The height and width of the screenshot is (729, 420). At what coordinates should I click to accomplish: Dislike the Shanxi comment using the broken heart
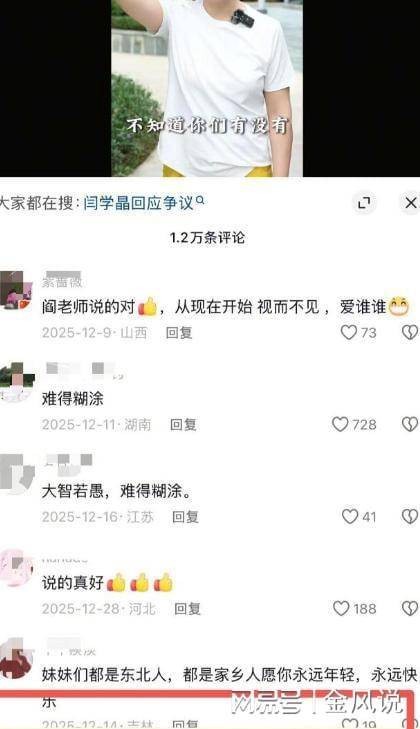tap(410, 332)
